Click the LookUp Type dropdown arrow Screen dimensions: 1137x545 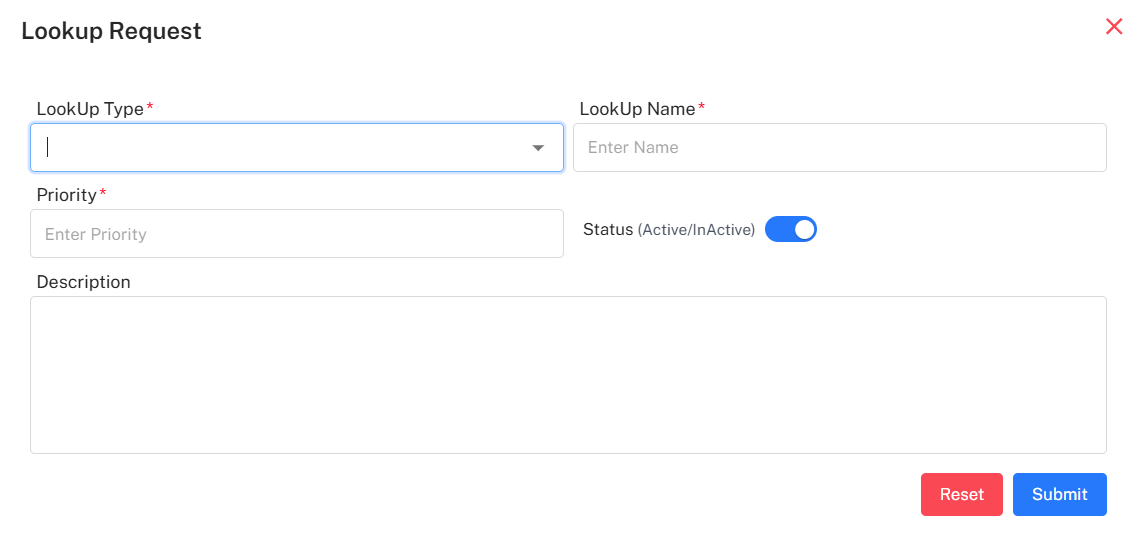click(x=538, y=148)
